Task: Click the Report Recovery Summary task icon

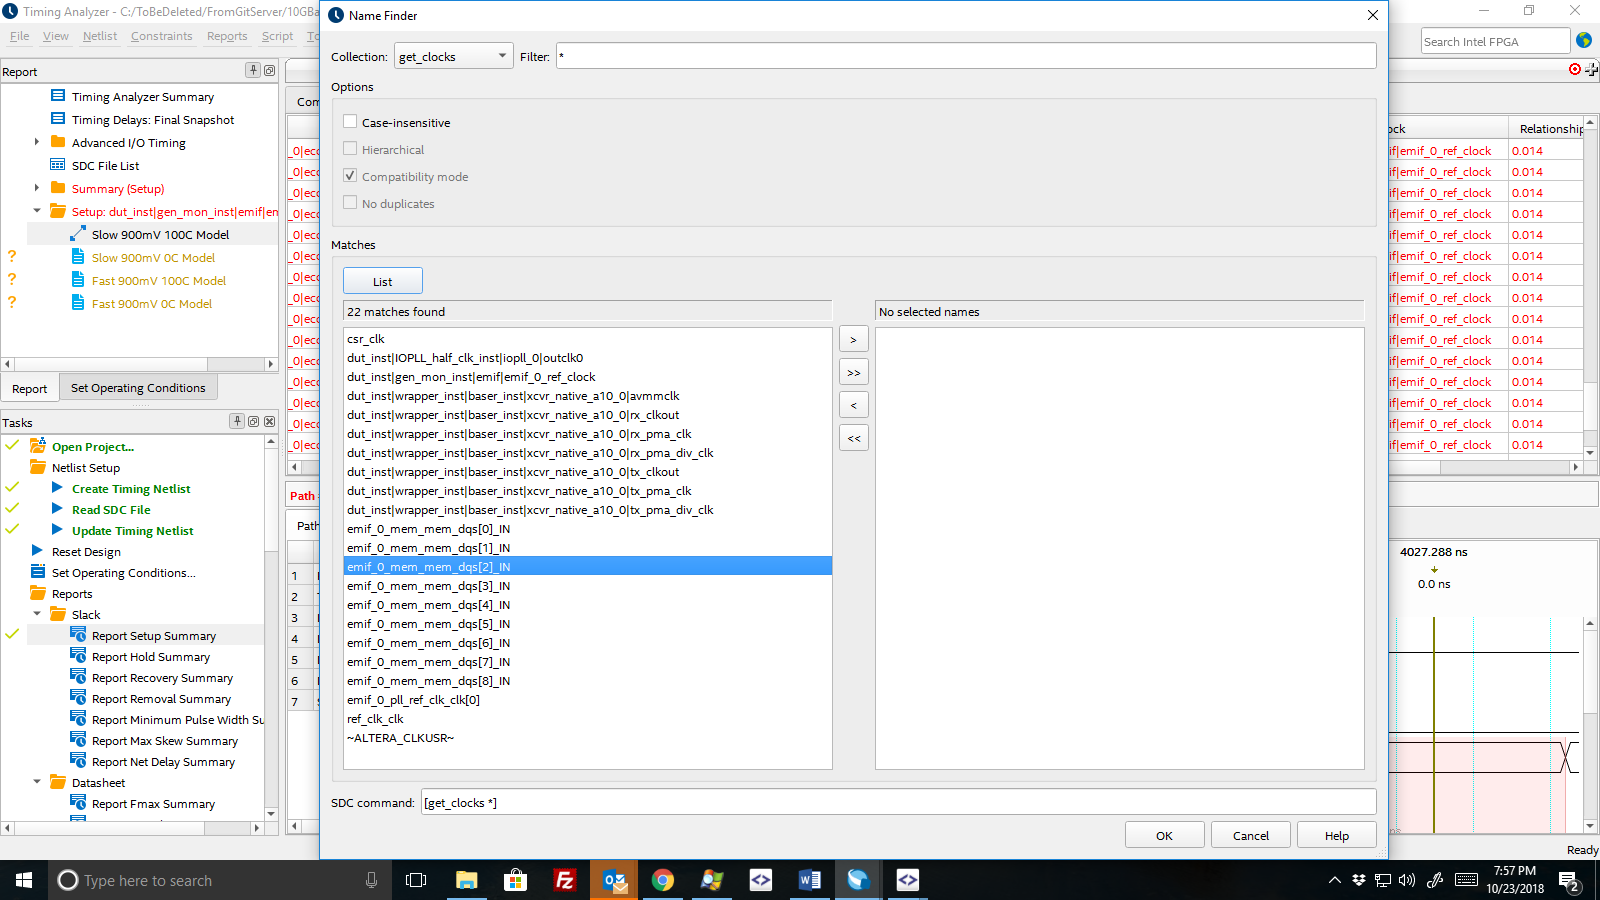Action: pos(78,677)
